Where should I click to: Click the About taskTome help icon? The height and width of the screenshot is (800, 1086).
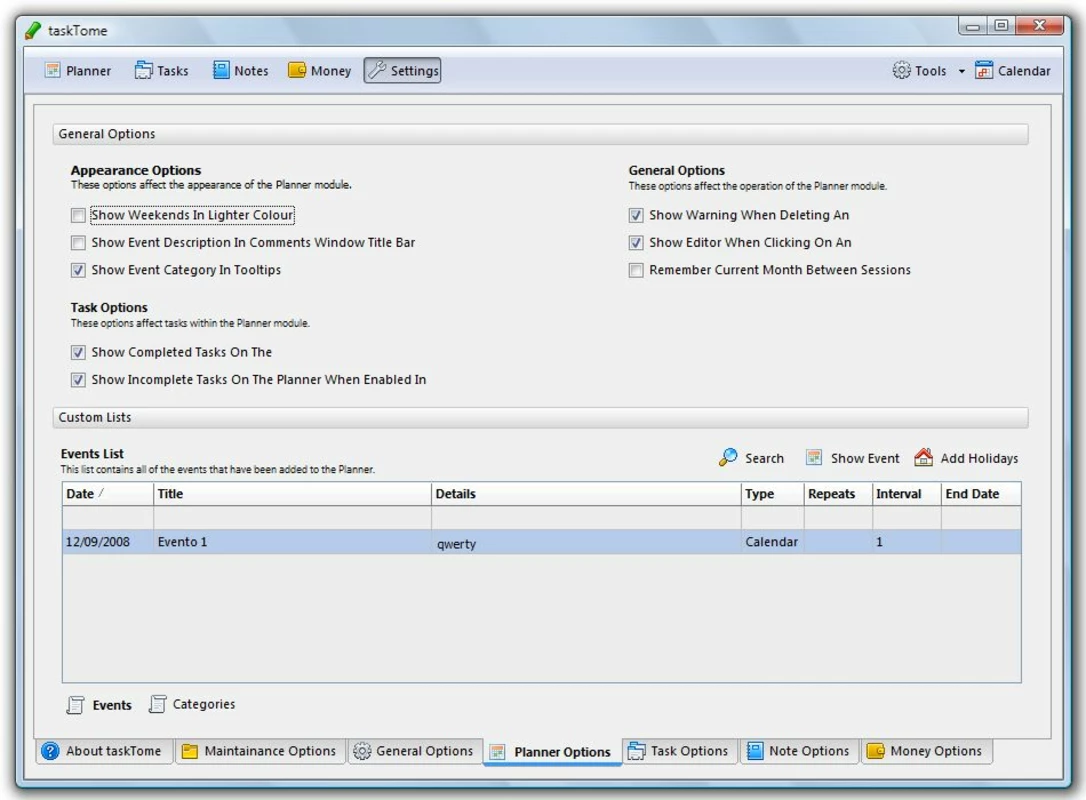click(x=51, y=751)
